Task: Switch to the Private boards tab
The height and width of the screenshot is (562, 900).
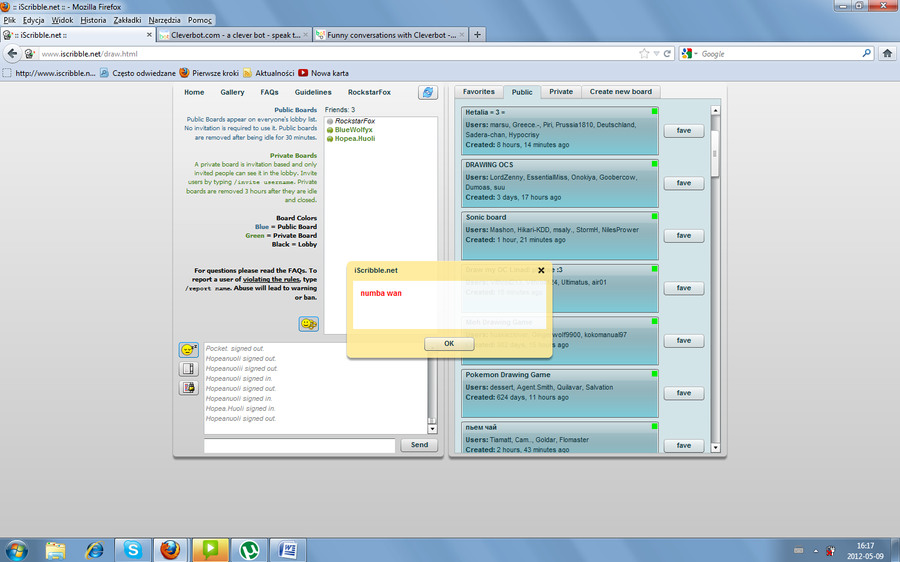Action: (561, 92)
